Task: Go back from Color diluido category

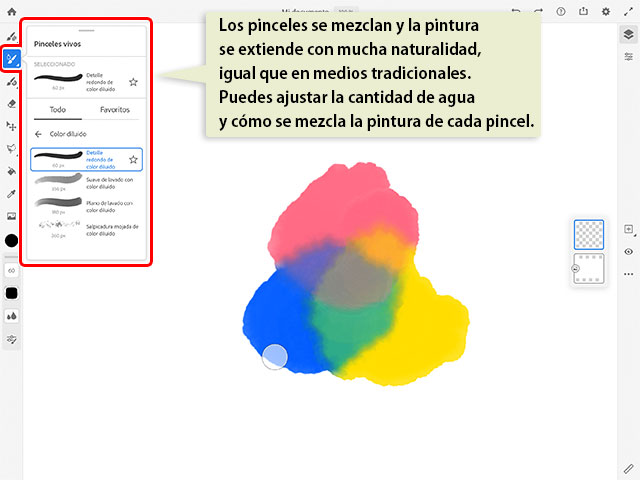Action: (x=38, y=133)
